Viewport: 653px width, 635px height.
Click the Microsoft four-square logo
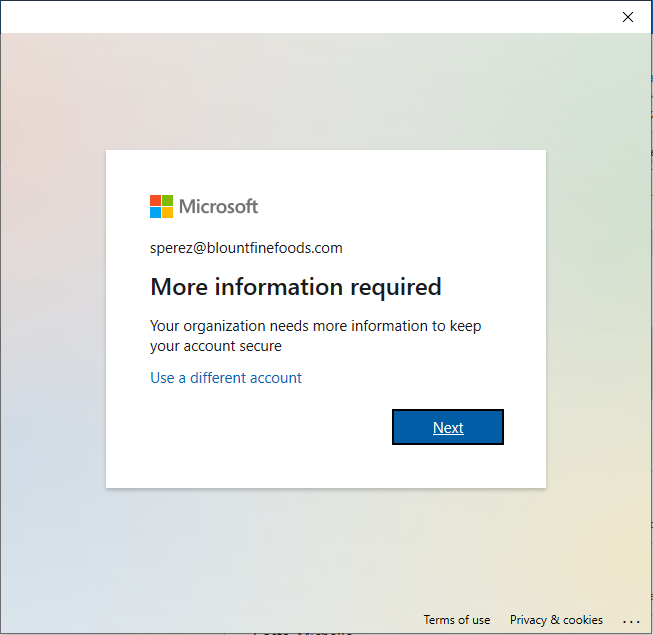pyautogui.click(x=161, y=207)
